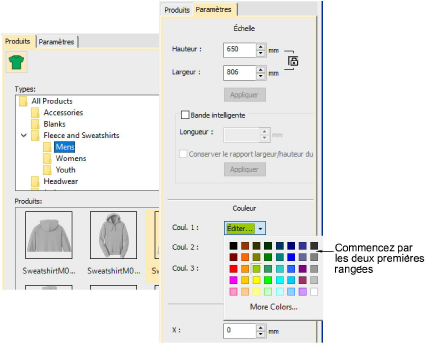This screenshot has height=360, width=427.
Task: Select the Fleece and Sweatshirts folder
Action: 81,135
